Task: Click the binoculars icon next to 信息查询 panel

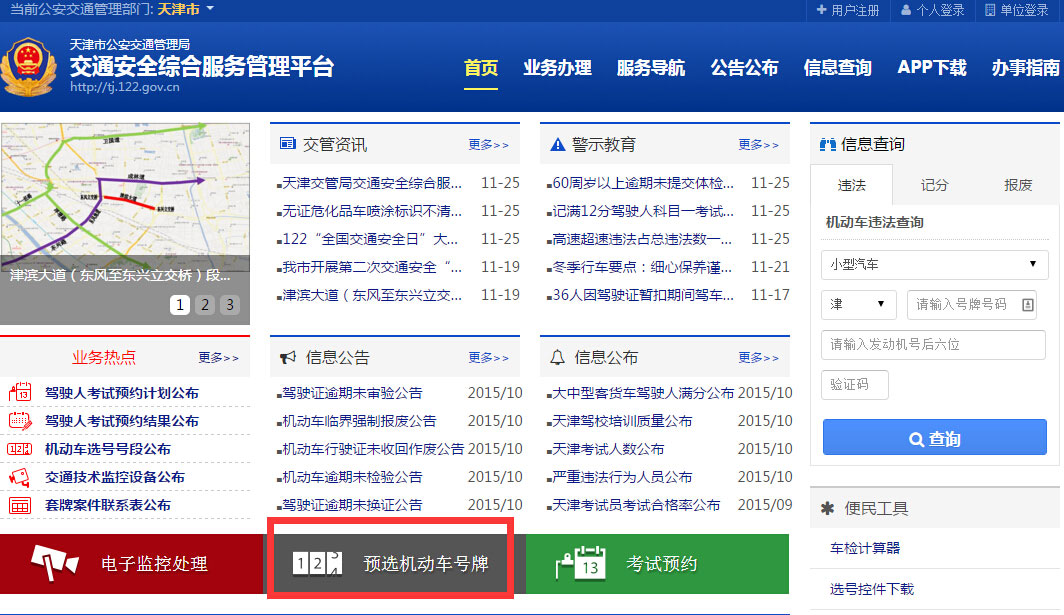Action: pos(828,144)
